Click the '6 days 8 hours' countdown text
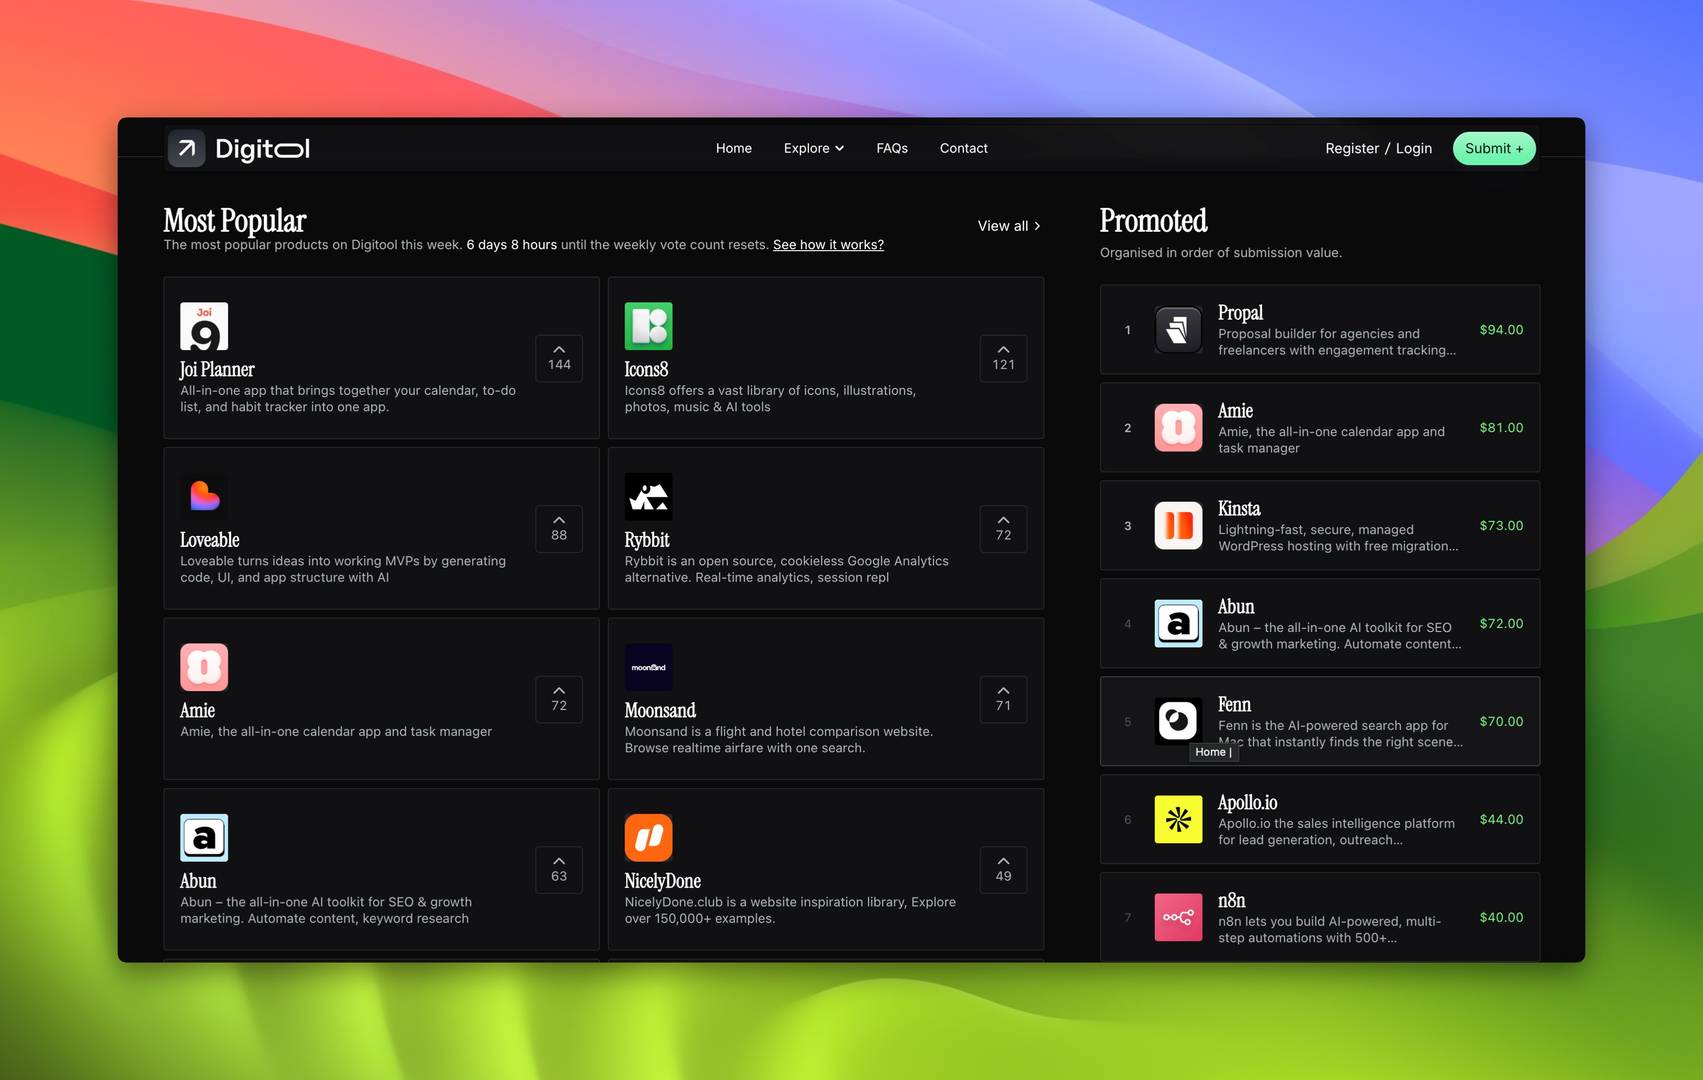This screenshot has width=1703, height=1080. pyautogui.click(x=511, y=245)
